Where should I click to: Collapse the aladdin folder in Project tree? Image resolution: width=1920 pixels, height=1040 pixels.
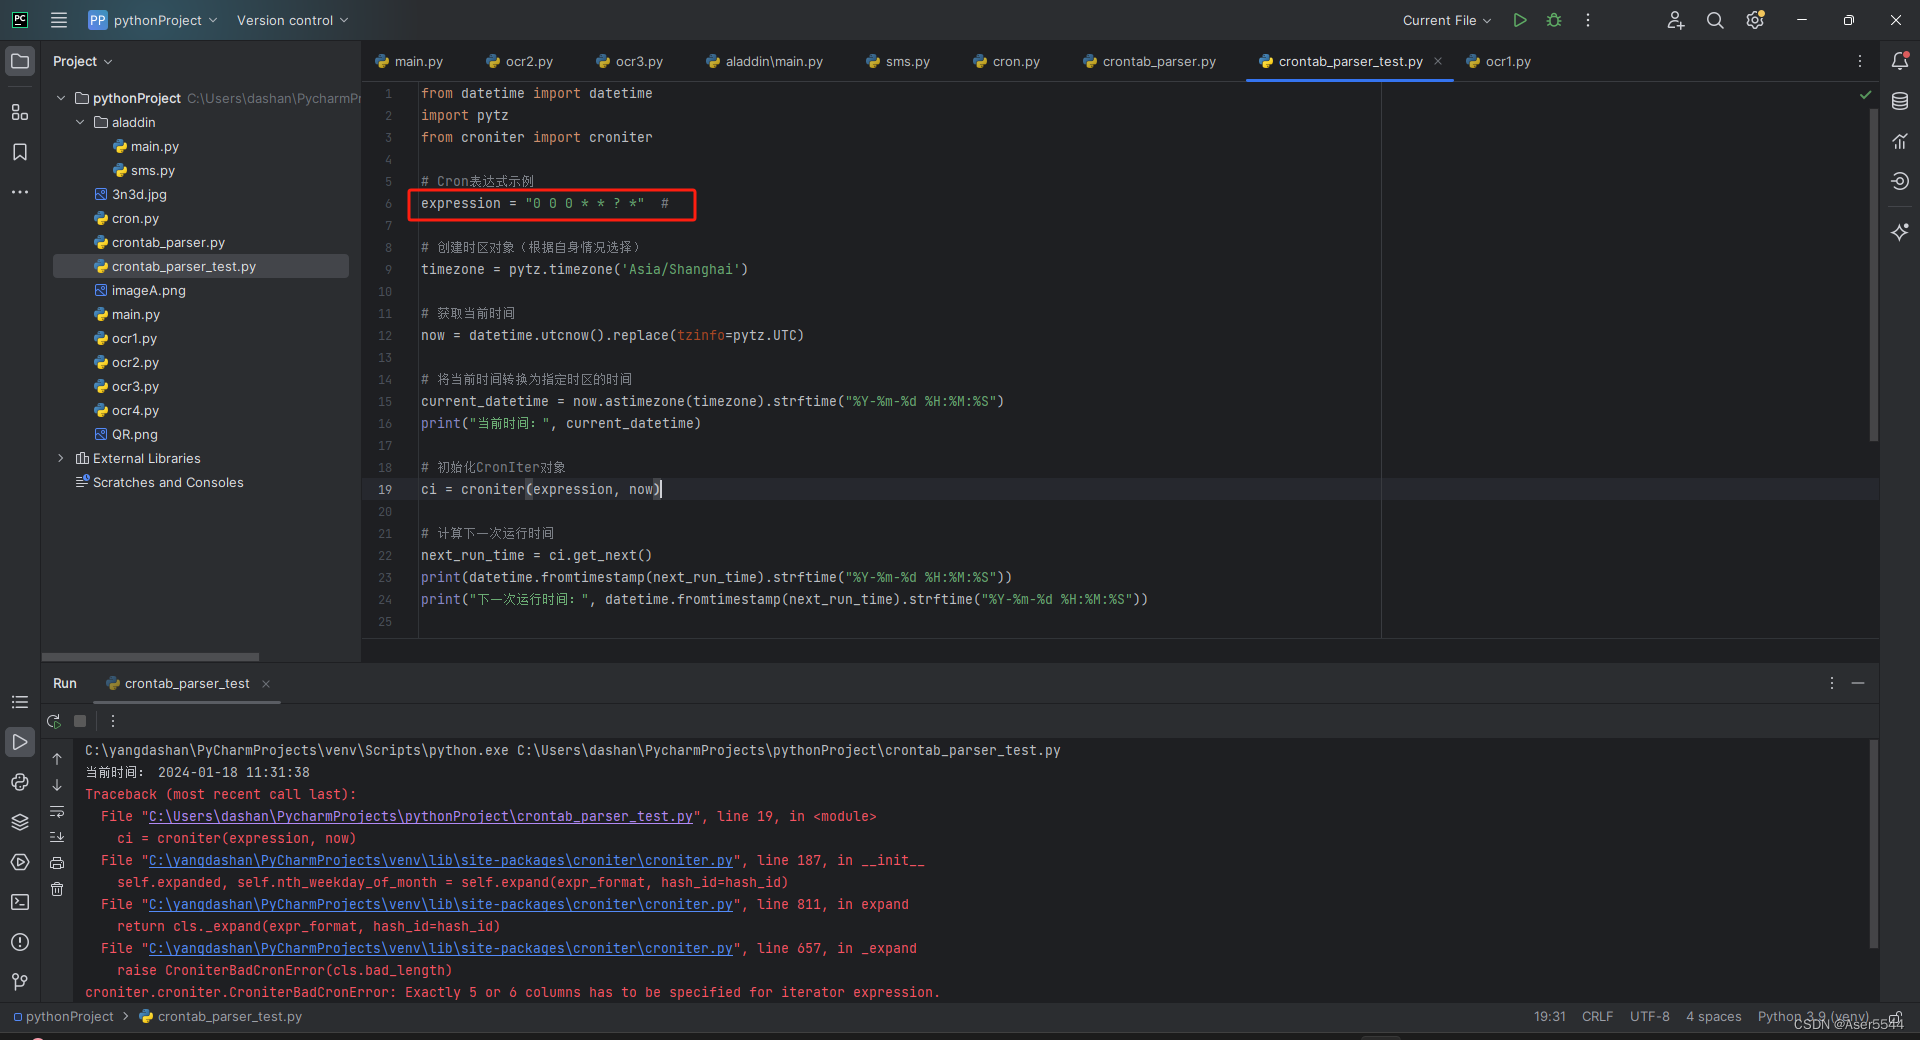(81, 121)
